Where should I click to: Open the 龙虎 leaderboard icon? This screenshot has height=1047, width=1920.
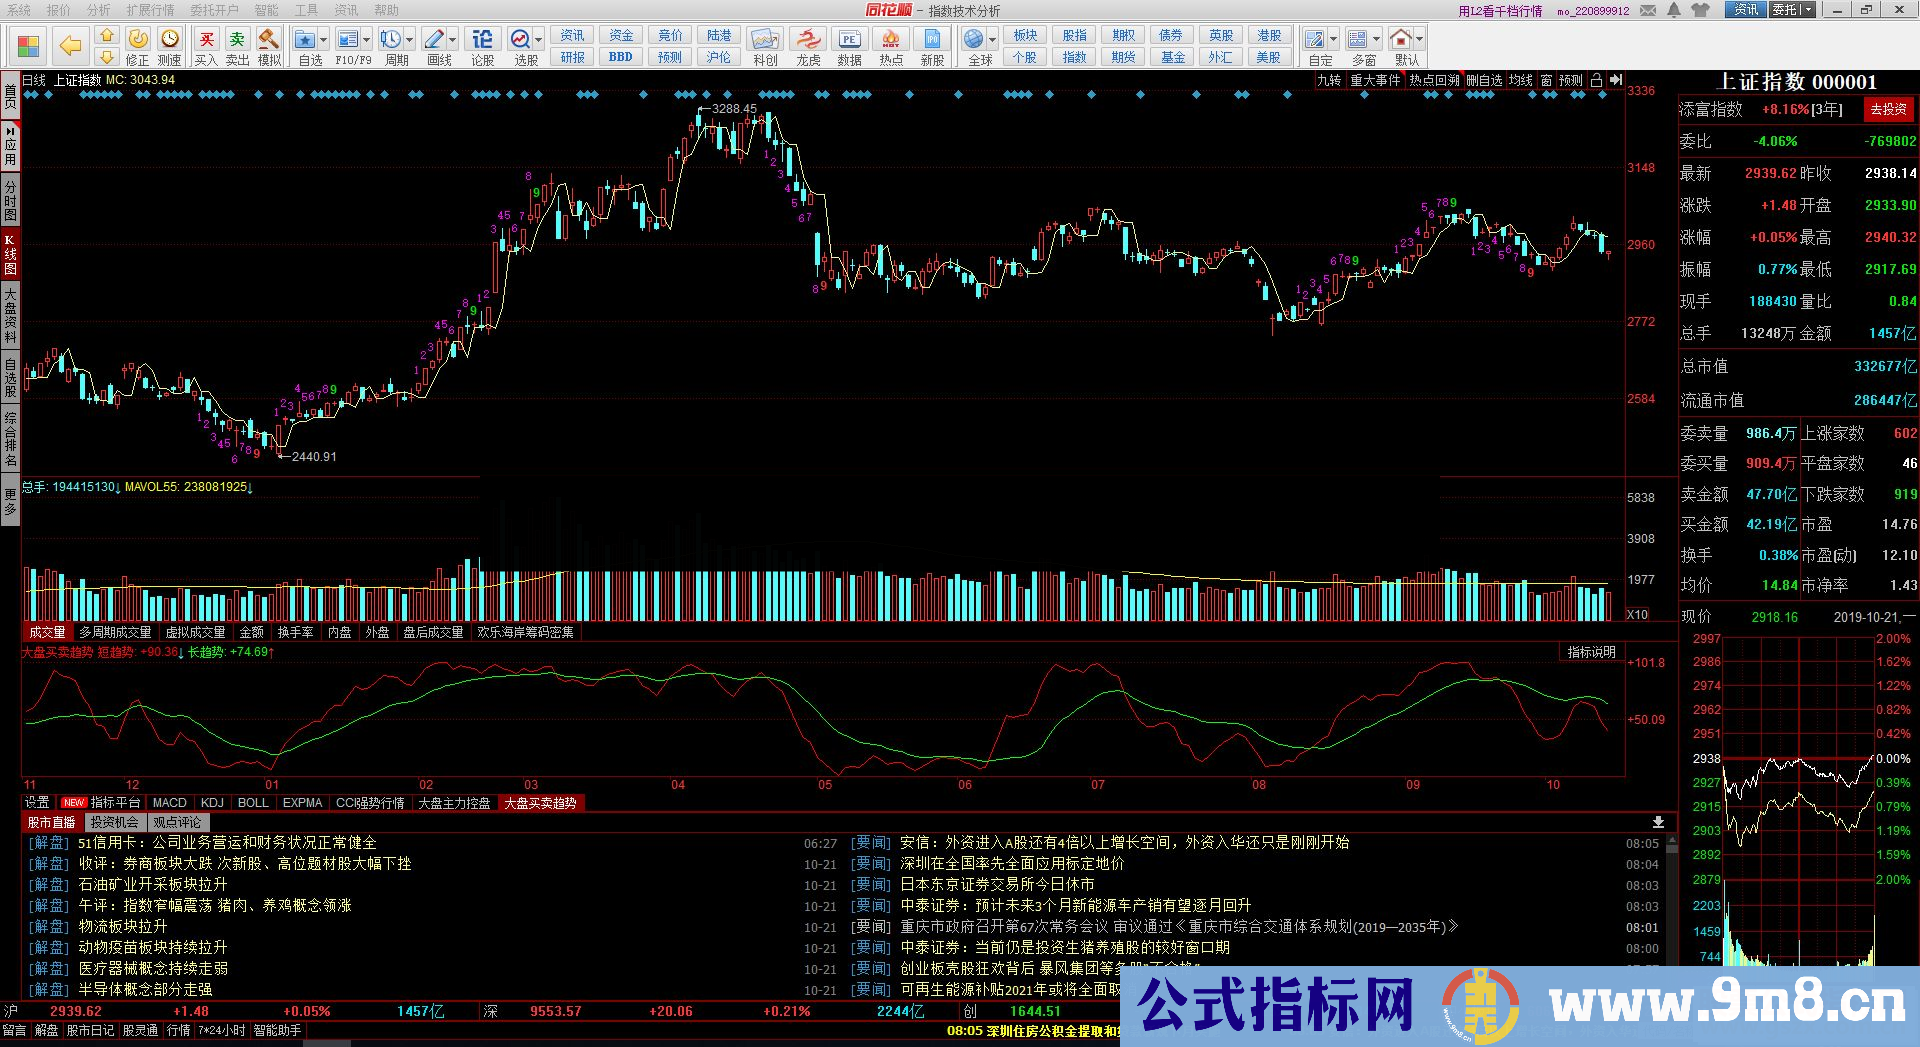point(808,39)
